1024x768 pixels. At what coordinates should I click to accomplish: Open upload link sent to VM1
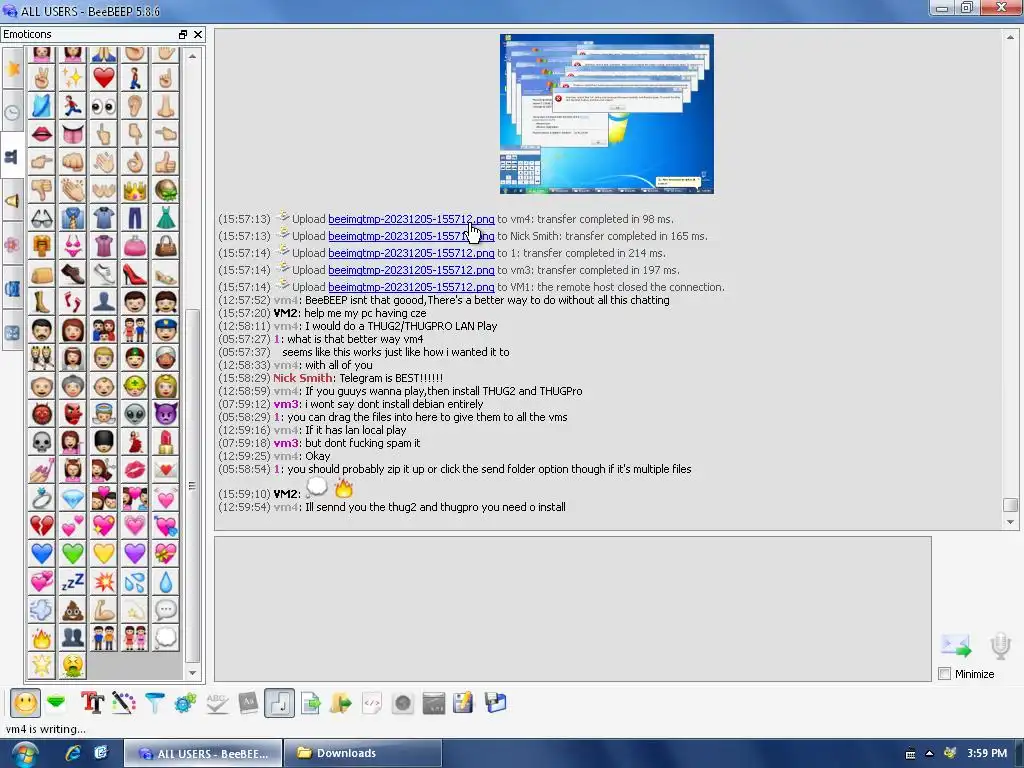point(411,287)
